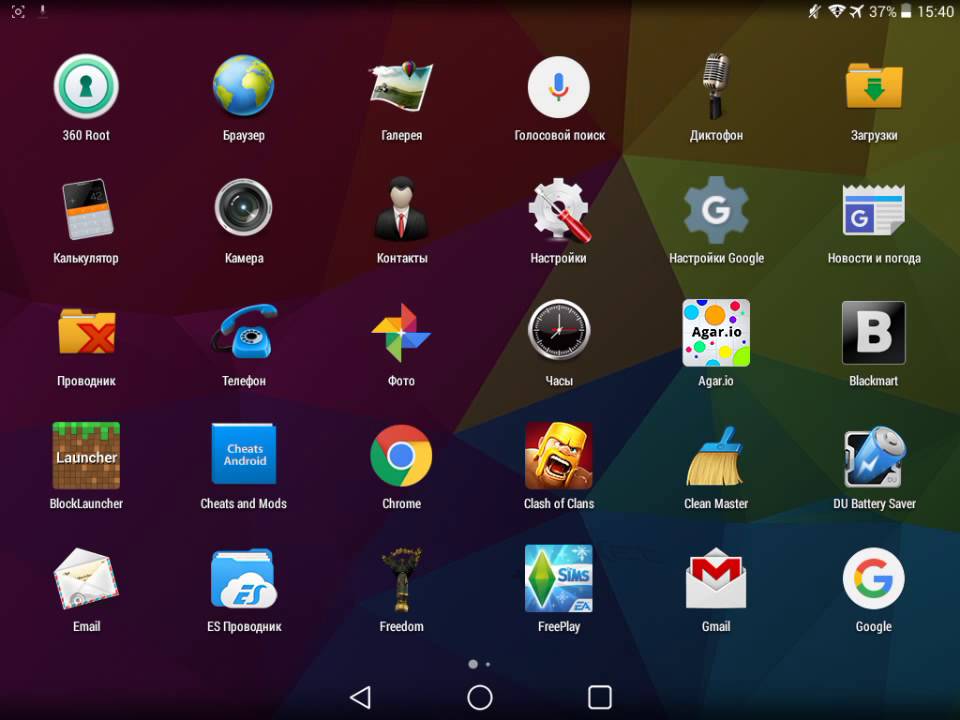The image size is (960, 720).
Task: Open the Диктофон recorder app
Action: (716, 86)
